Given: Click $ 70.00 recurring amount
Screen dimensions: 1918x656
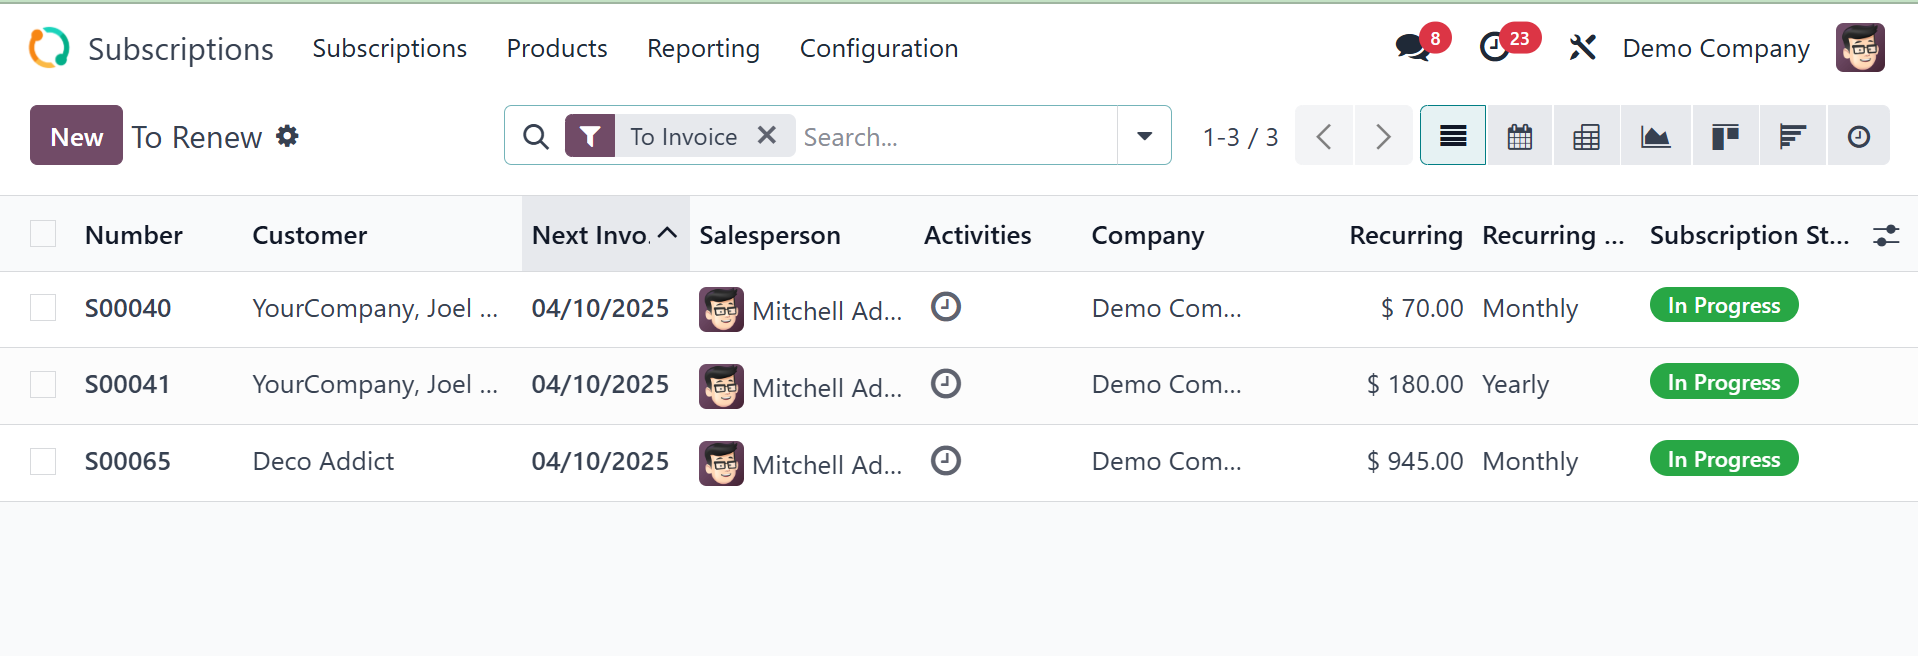Looking at the screenshot, I should (x=1422, y=308).
